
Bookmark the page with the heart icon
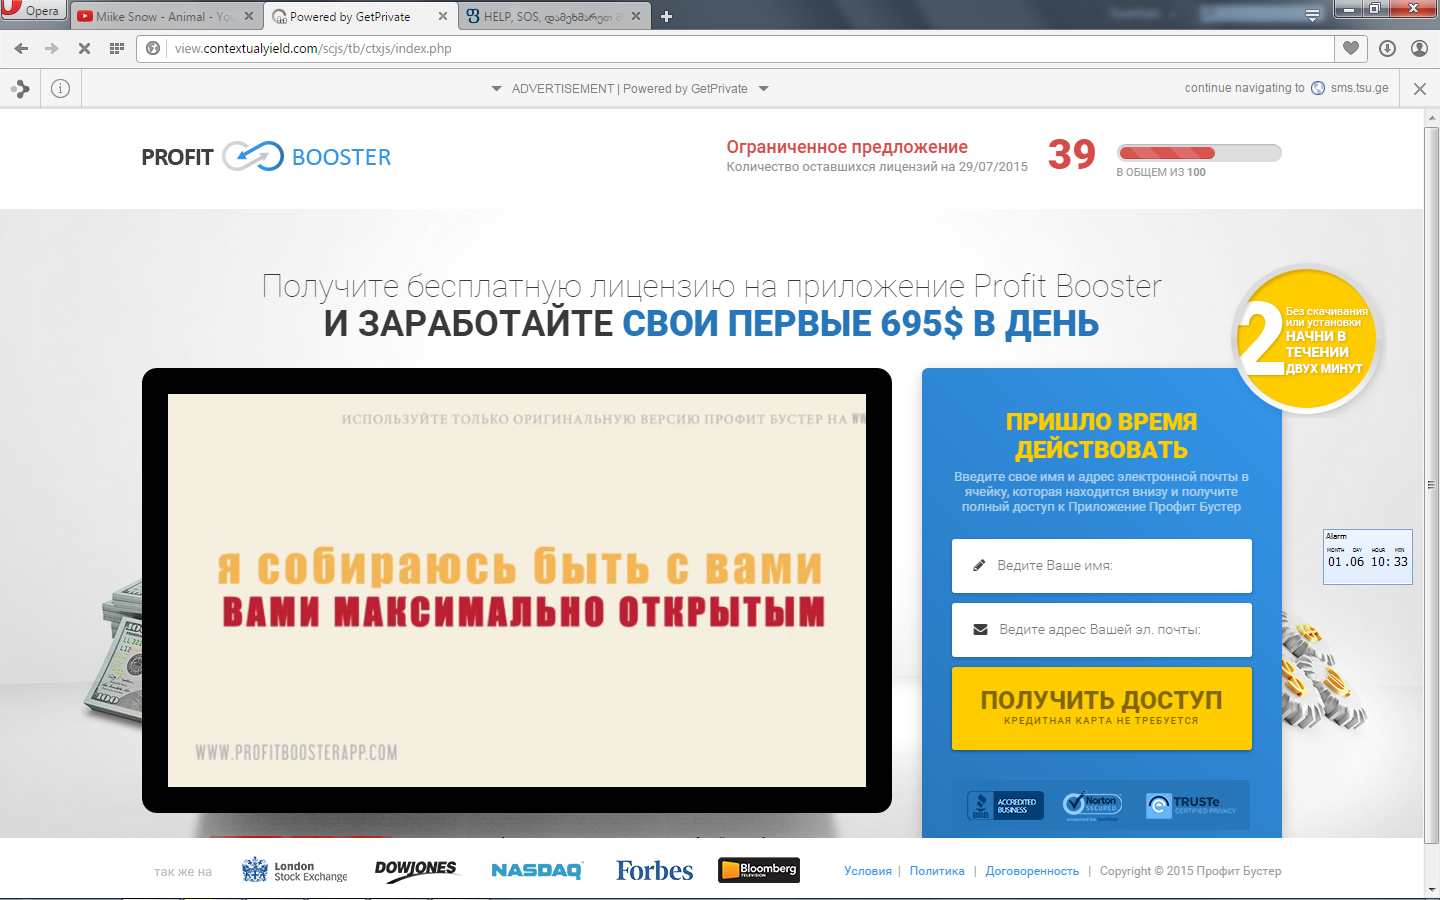coord(1351,48)
